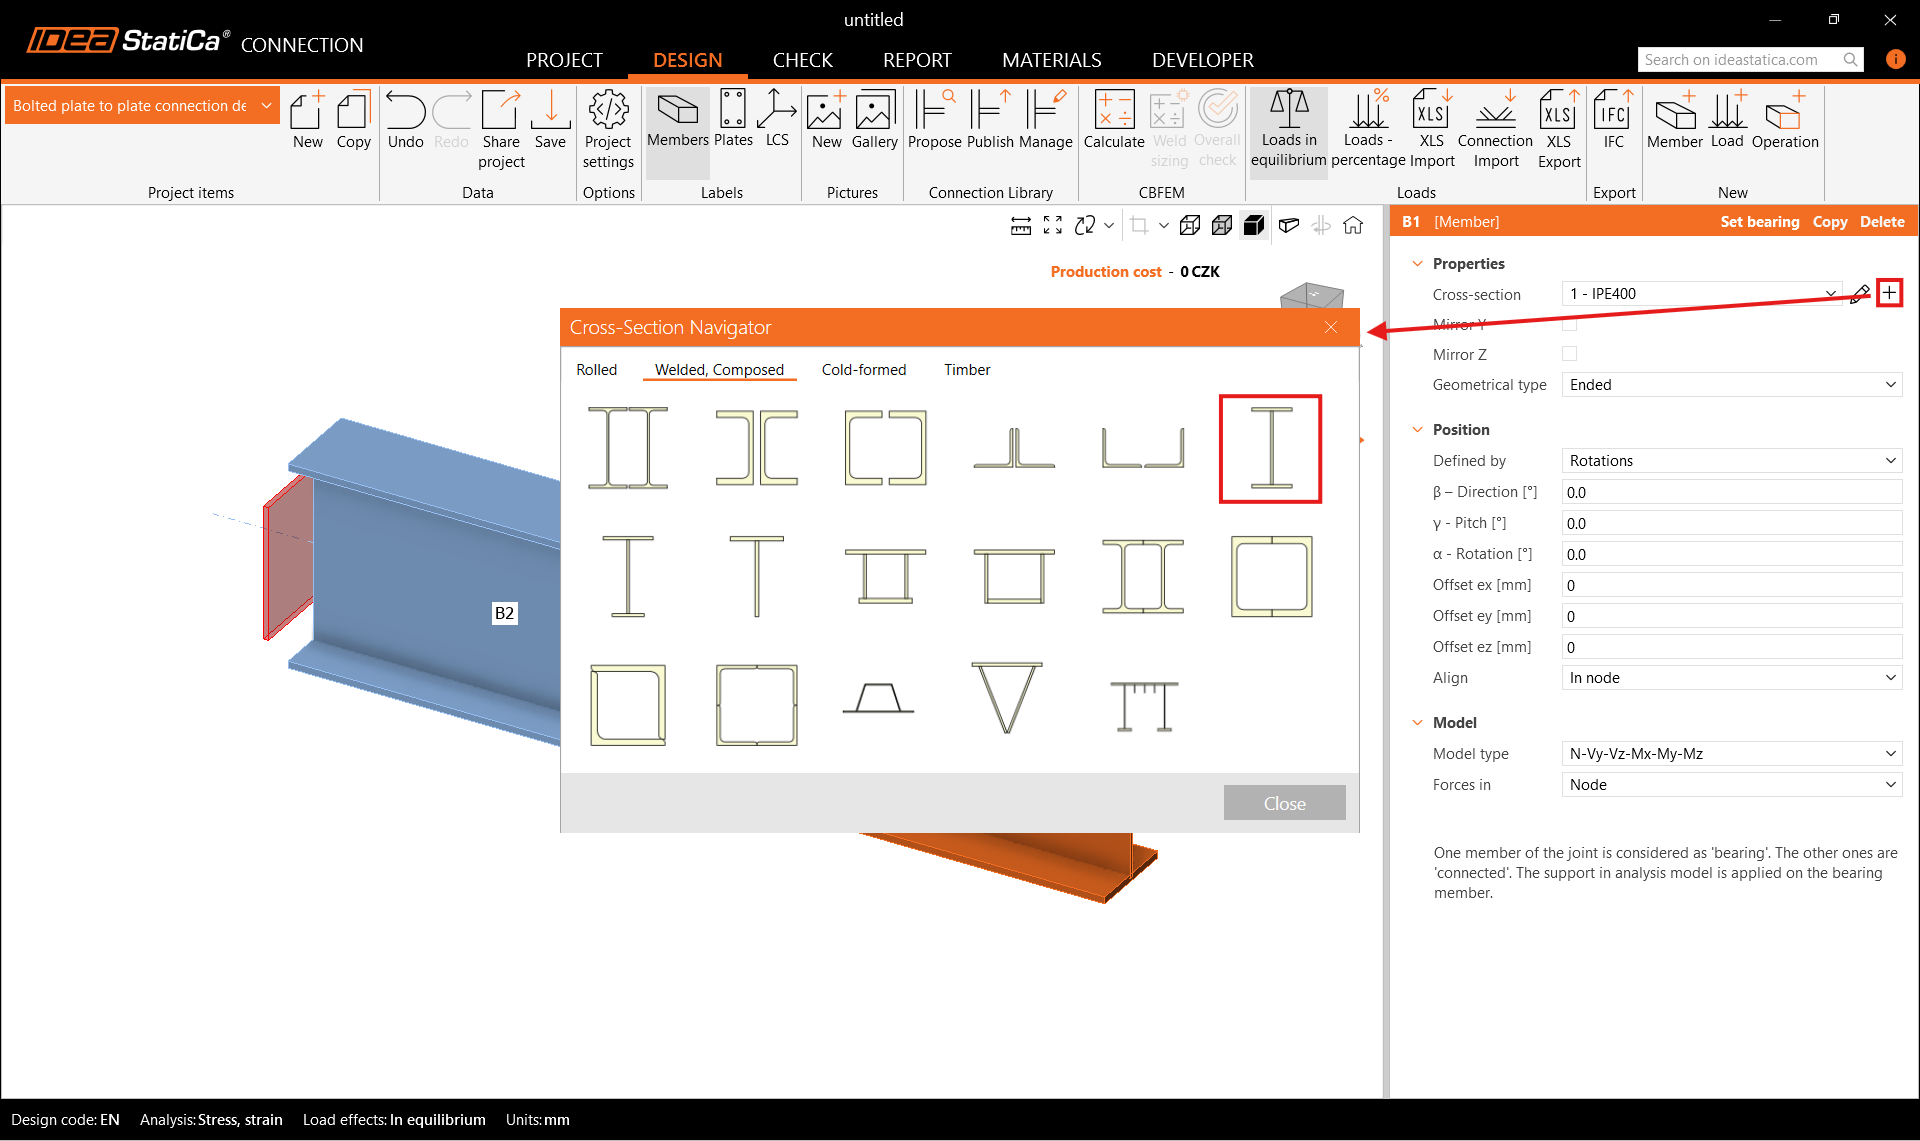Click Set bearing link
1920x1141 pixels.
[1759, 222]
